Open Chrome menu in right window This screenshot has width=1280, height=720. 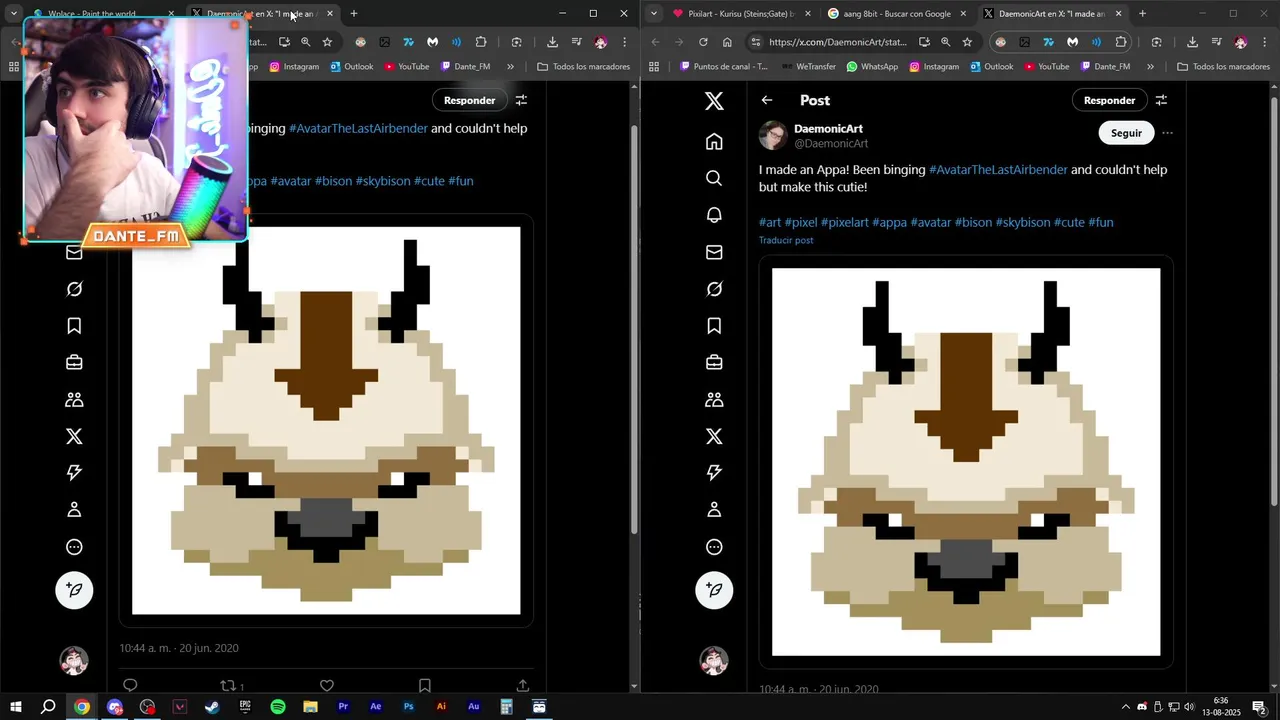click(x=1265, y=42)
